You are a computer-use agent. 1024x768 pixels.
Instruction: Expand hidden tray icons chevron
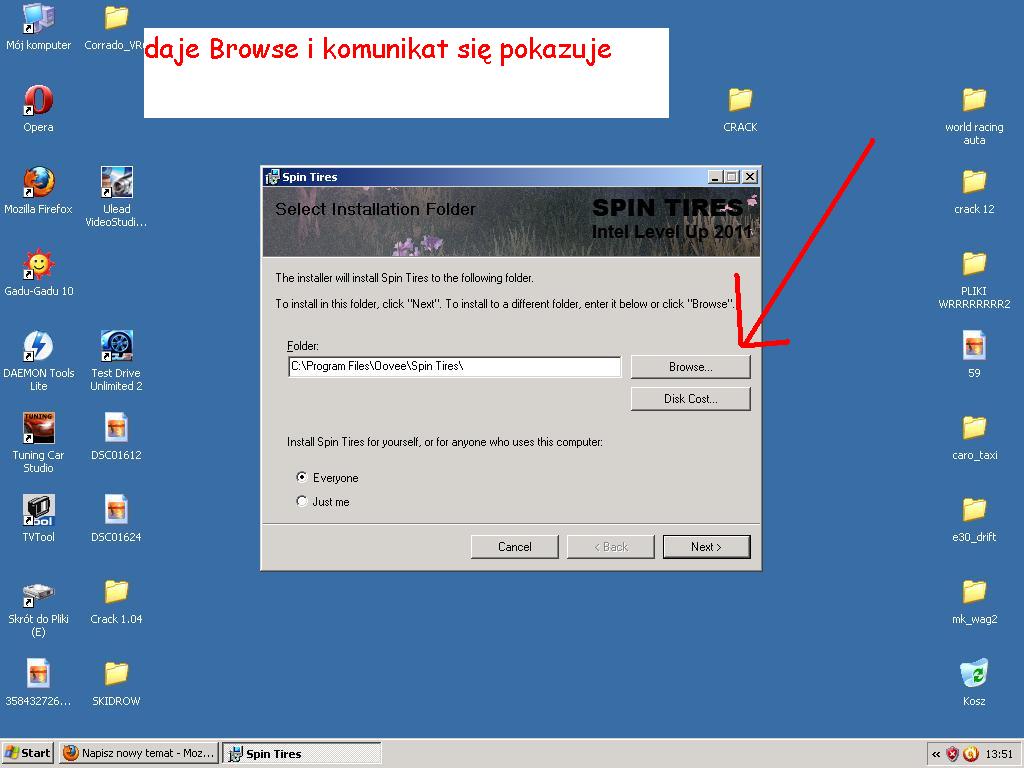(x=936, y=754)
